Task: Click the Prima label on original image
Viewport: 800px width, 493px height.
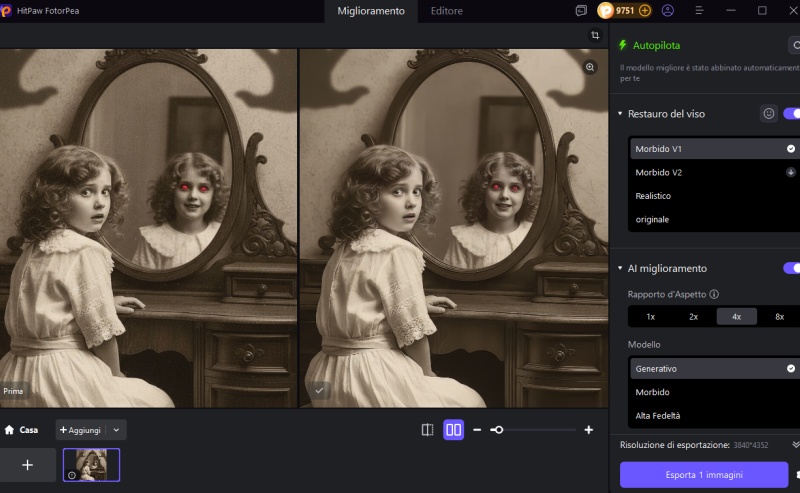Action: pos(13,391)
